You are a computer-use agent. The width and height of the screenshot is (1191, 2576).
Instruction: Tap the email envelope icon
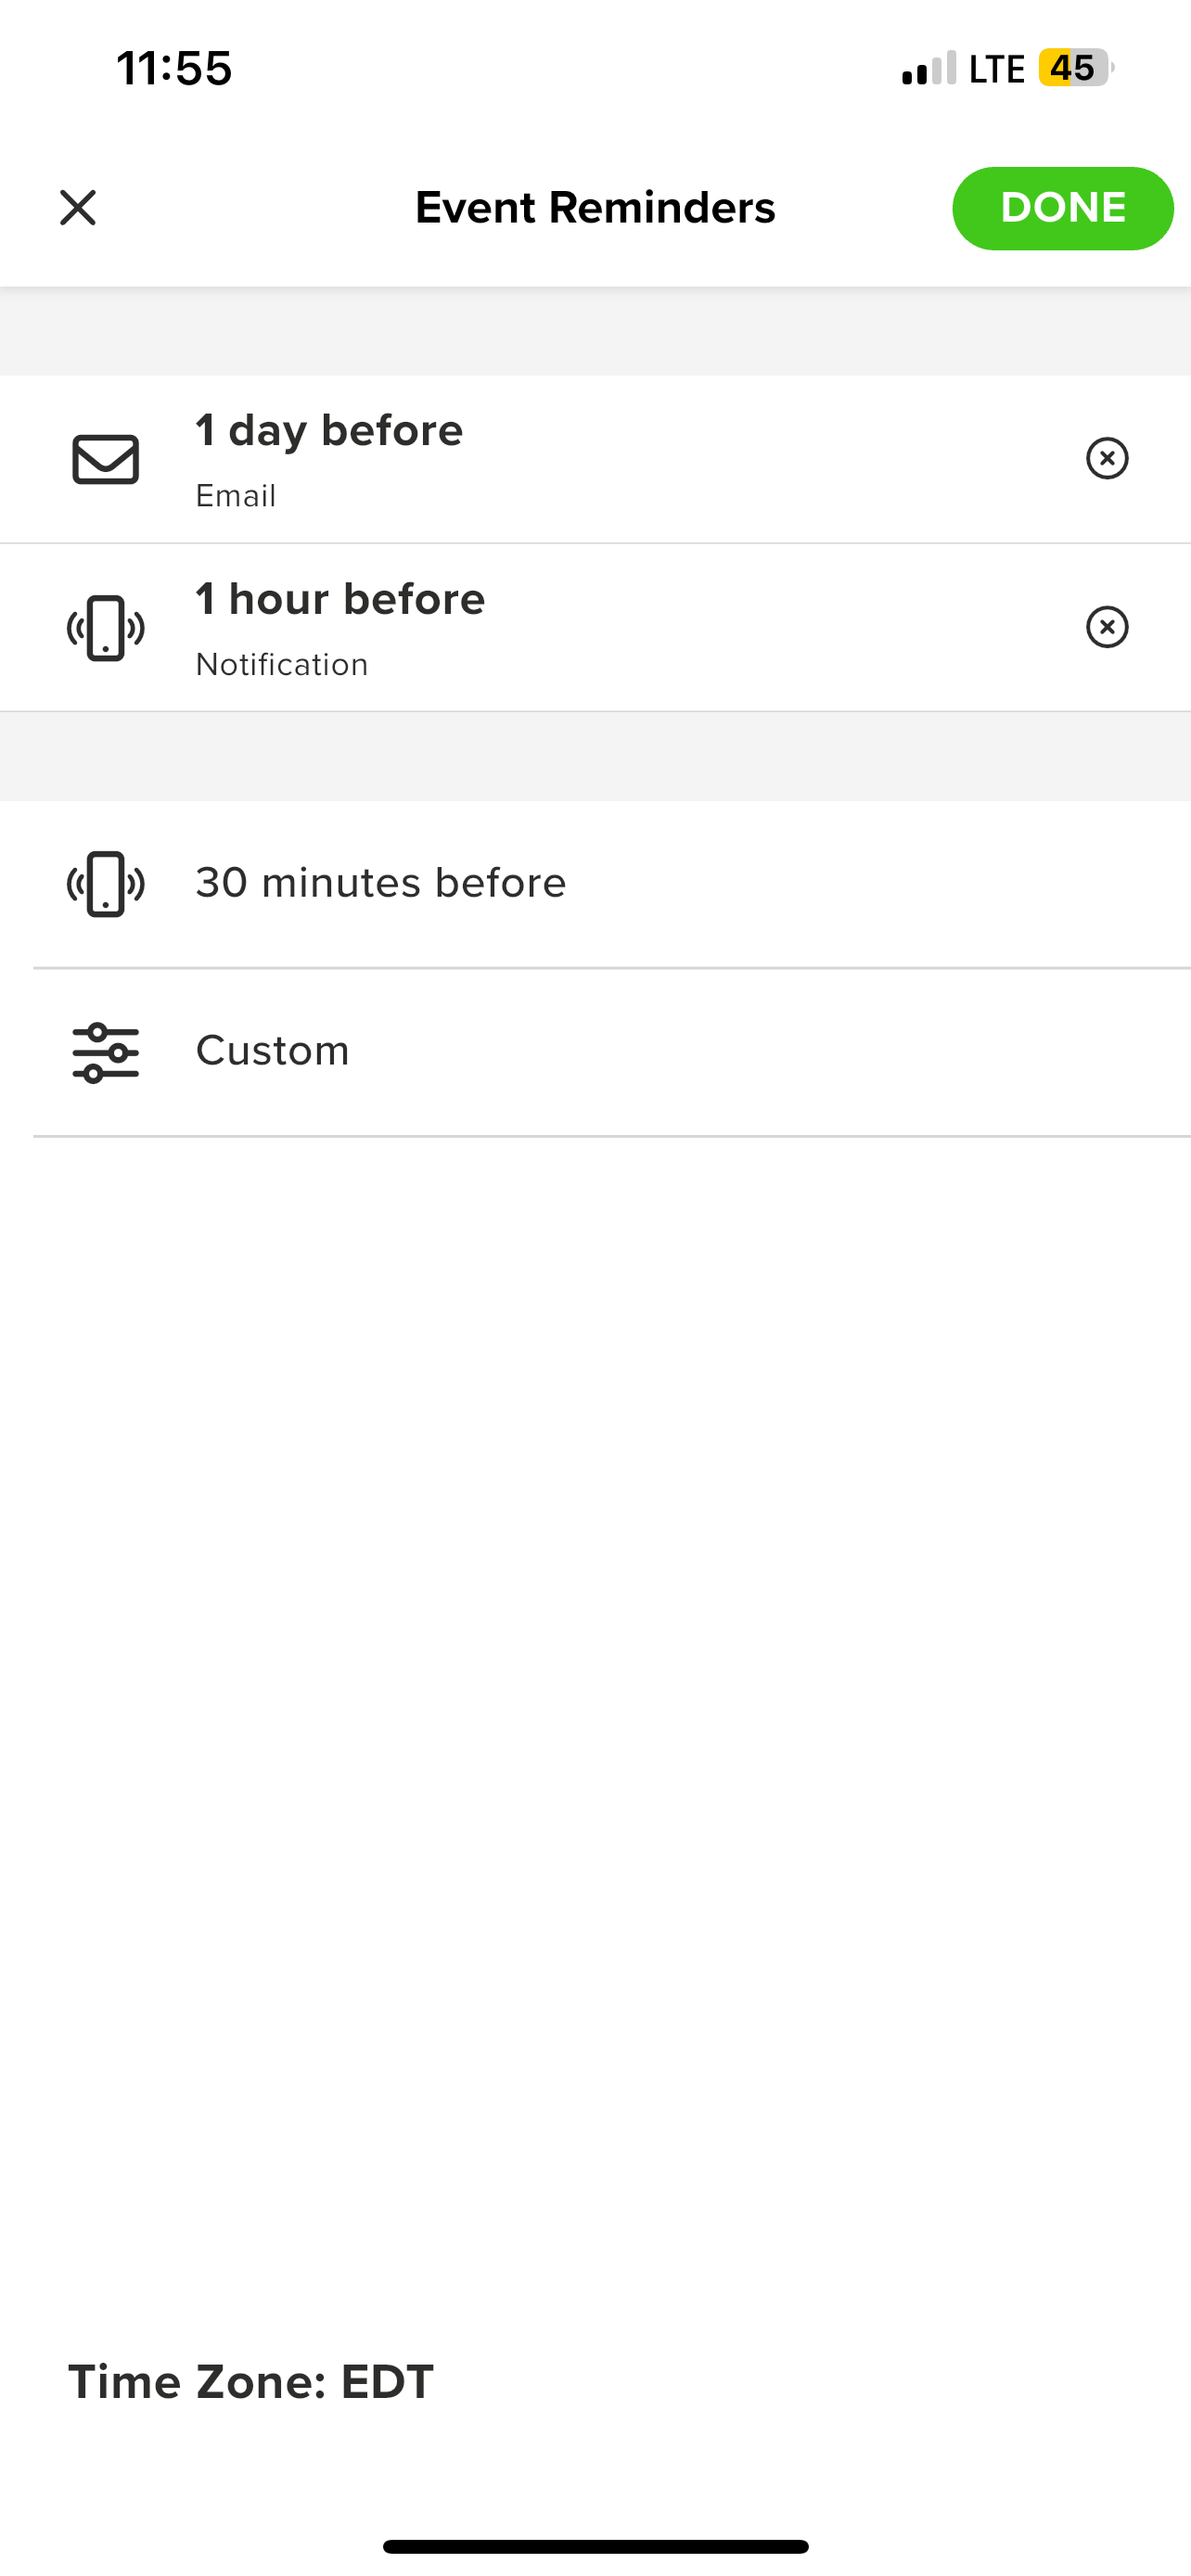[x=106, y=460]
